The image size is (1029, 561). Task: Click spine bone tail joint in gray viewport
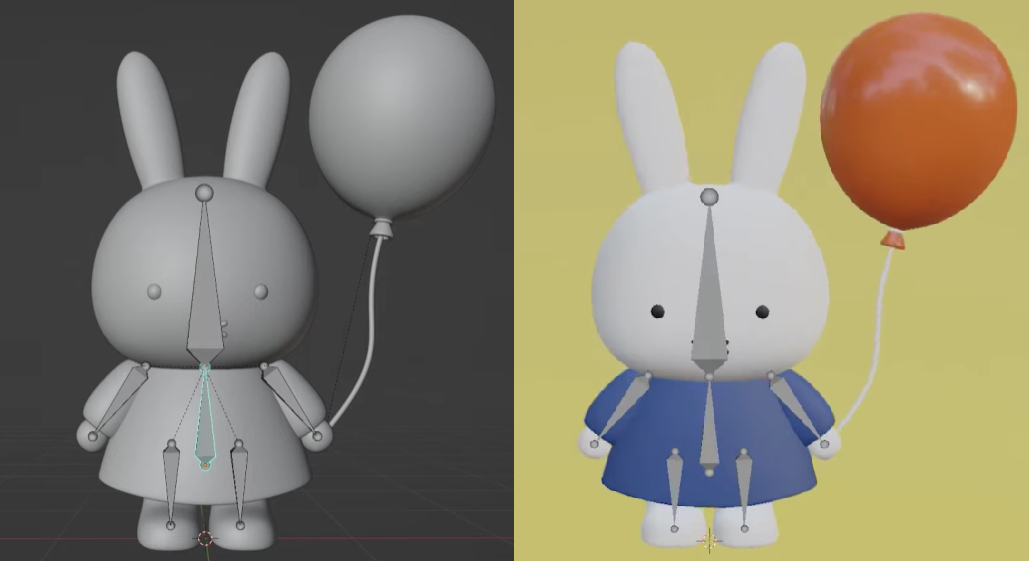[x=205, y=465]
